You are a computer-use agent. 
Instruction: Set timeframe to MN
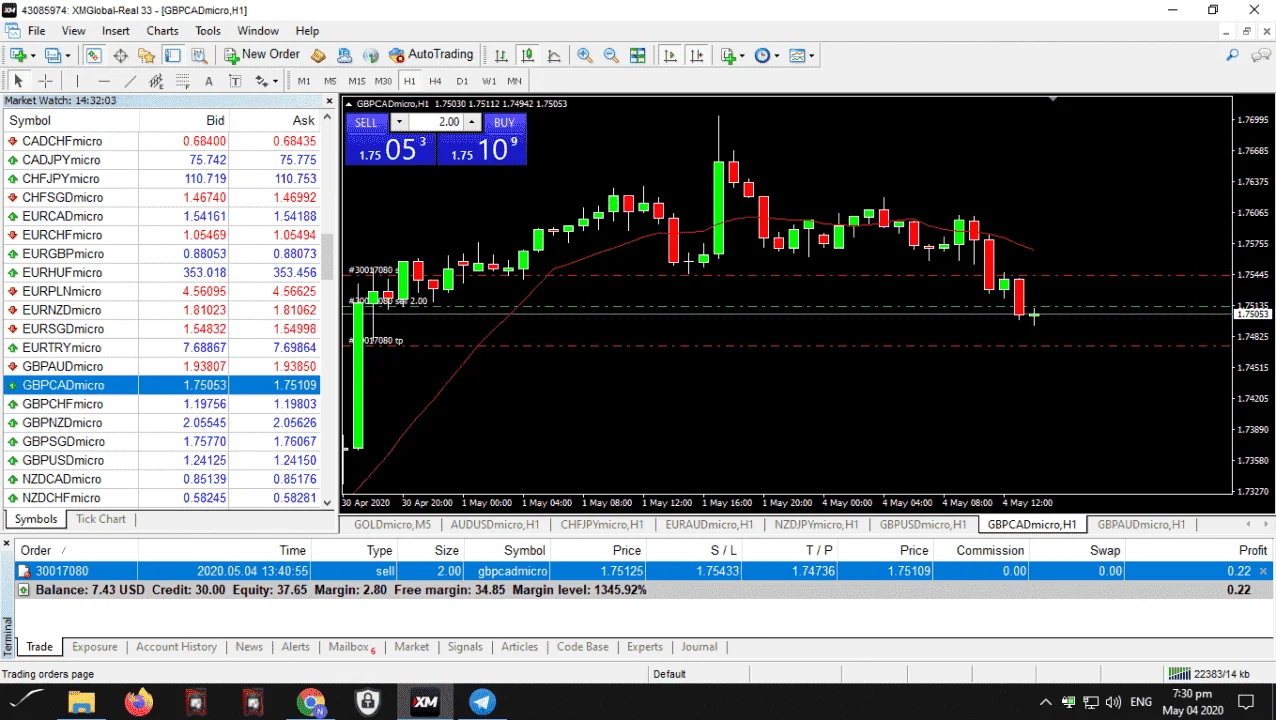click(x=514, y=81)
